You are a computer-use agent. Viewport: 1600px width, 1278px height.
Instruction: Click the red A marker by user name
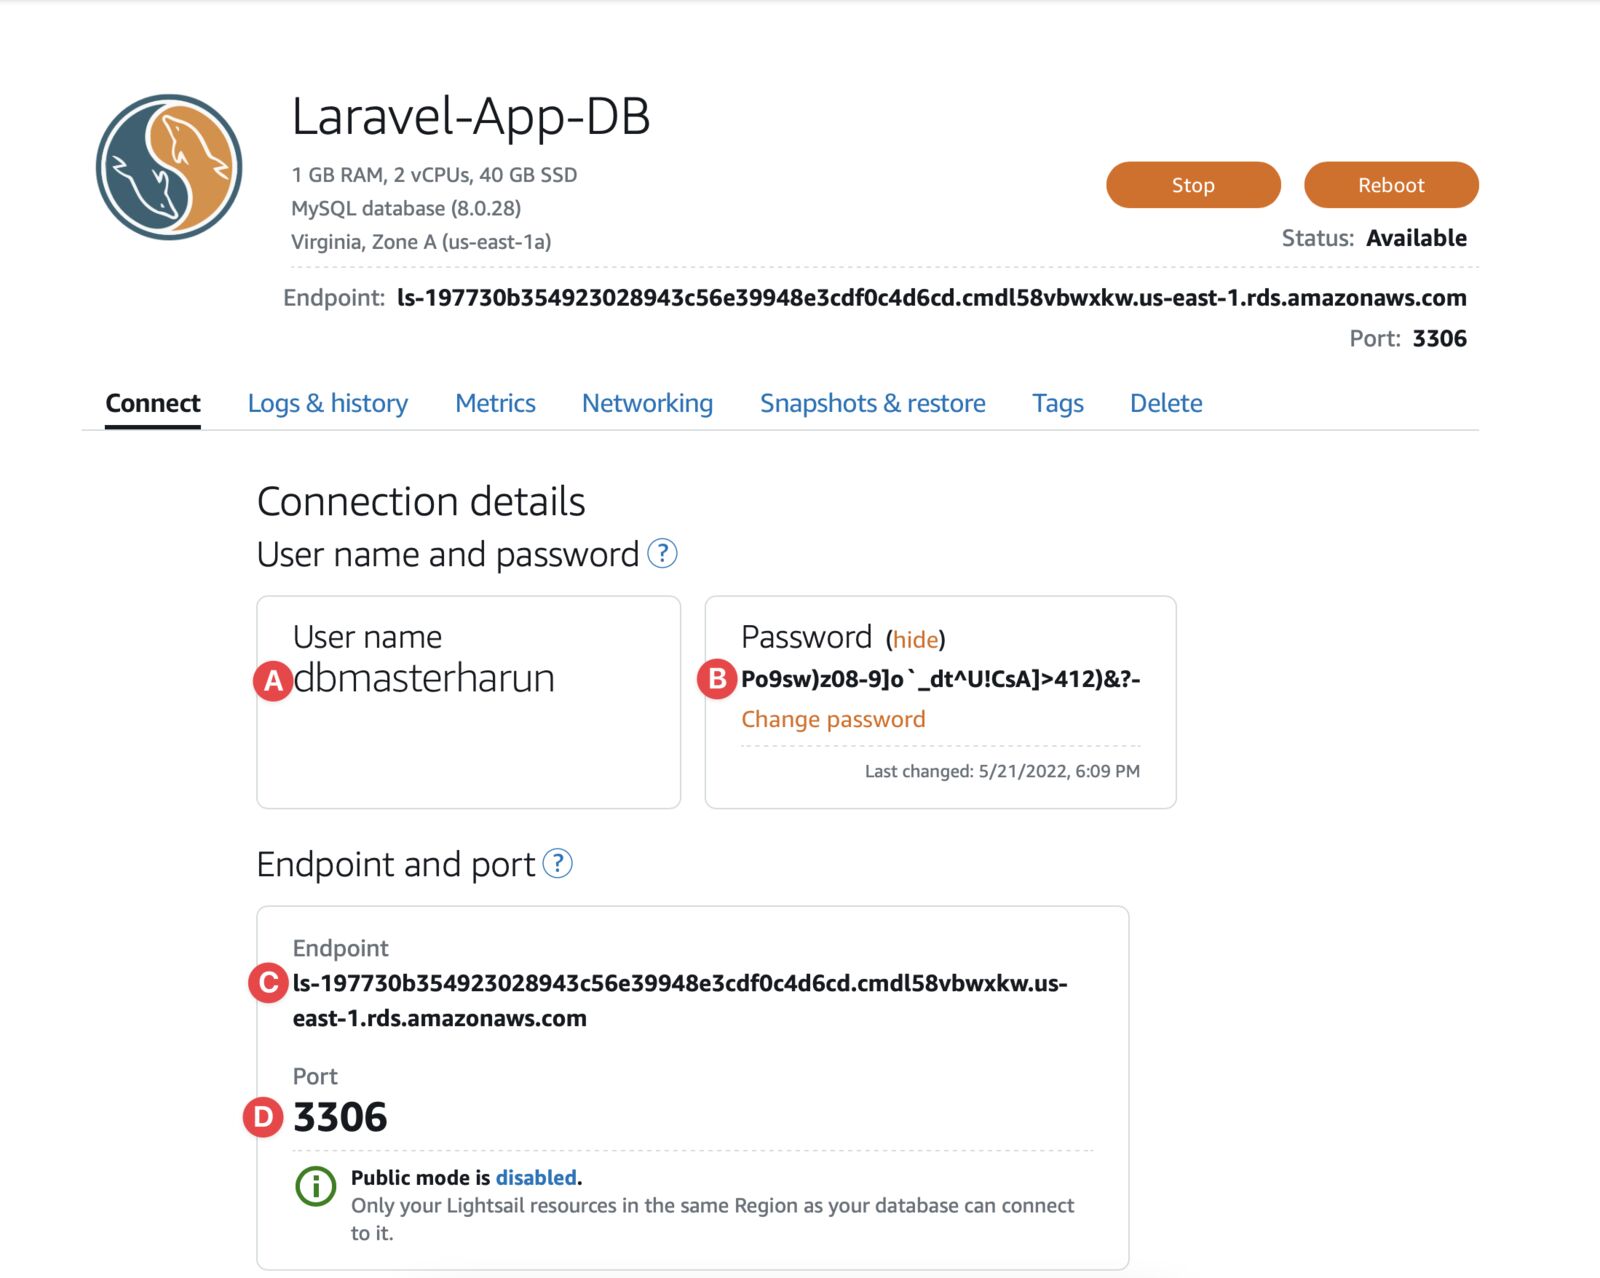pos(273,681)
